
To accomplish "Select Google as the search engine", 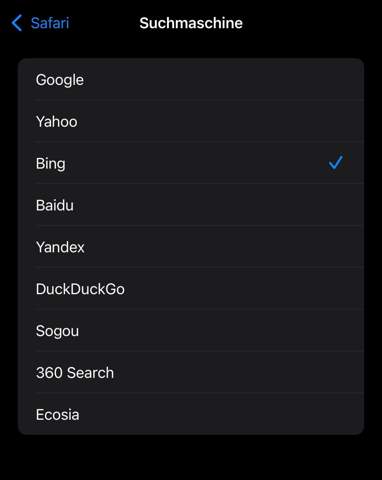I will (x=191, y=80).
